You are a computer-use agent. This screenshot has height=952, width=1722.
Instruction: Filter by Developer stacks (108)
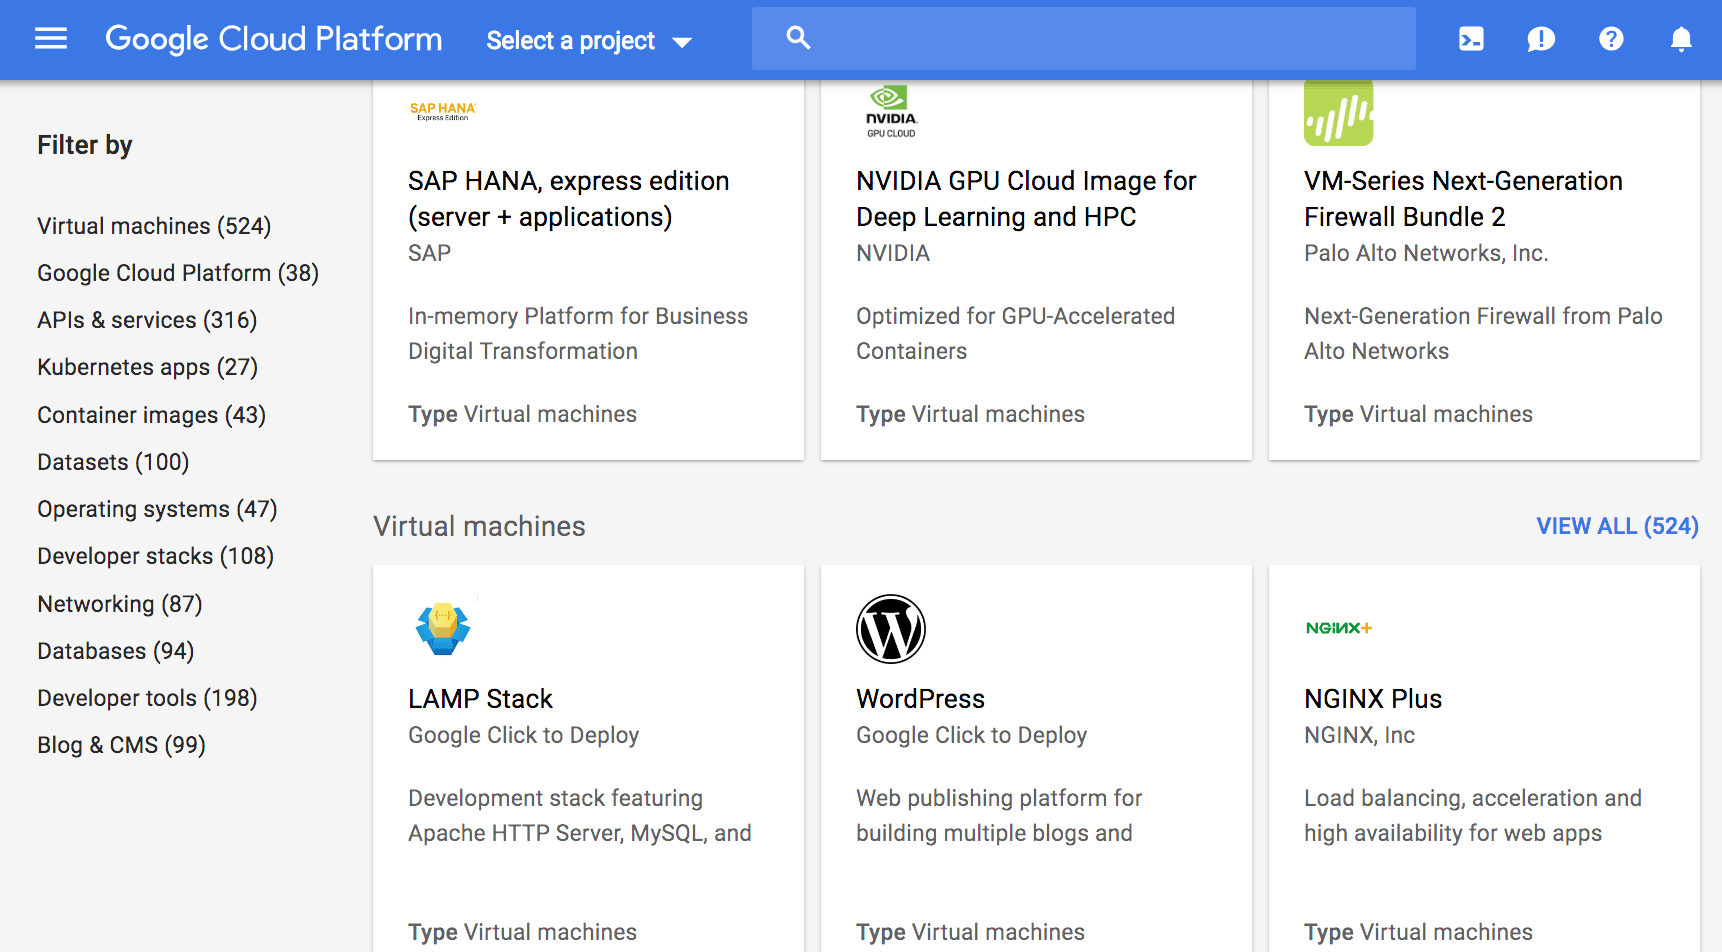(x=156, y=556)
